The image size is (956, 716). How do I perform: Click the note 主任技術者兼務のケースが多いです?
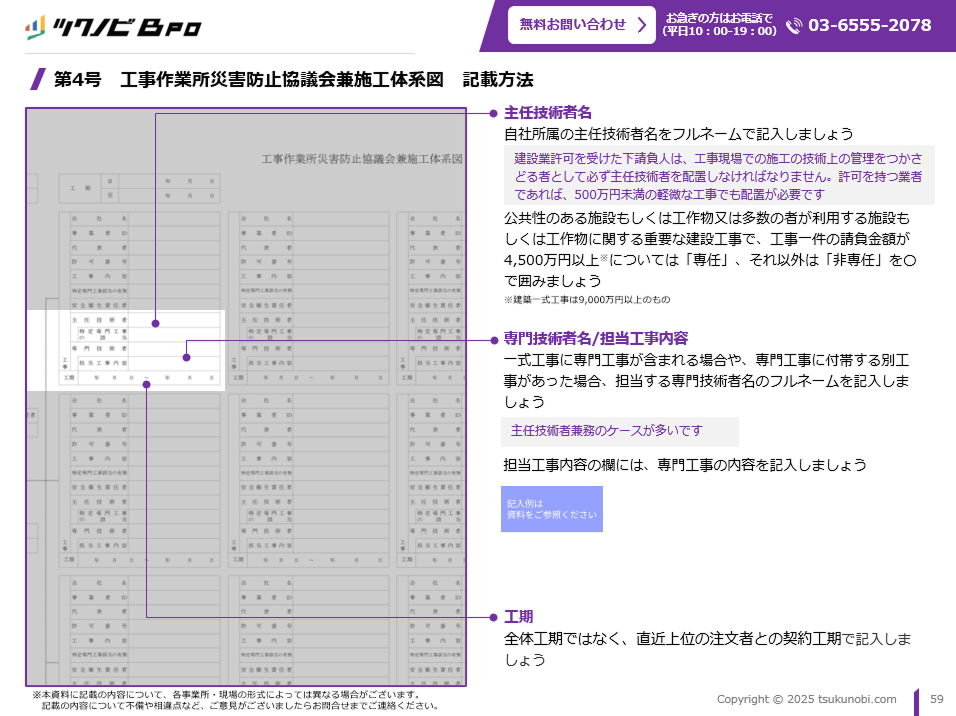tap(619, 431)
